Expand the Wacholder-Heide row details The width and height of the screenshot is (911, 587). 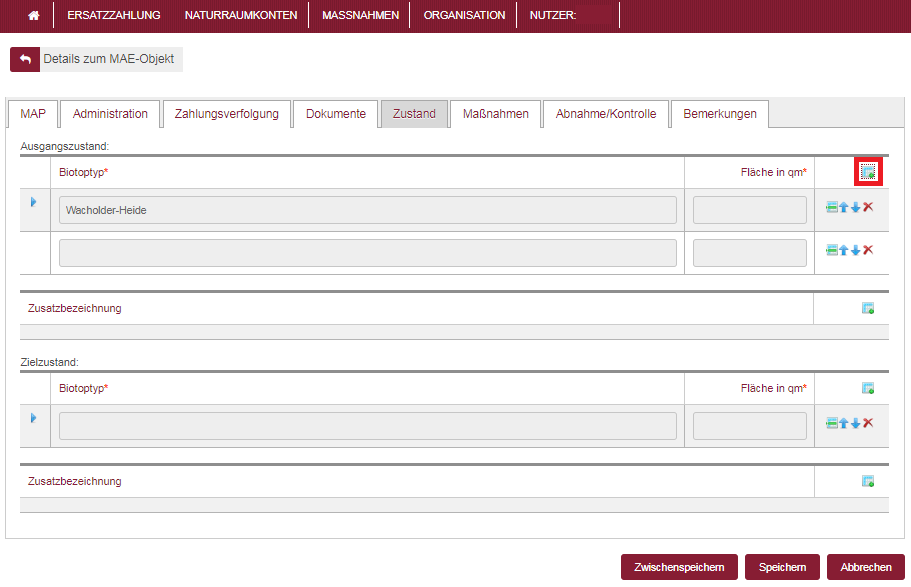33,203
